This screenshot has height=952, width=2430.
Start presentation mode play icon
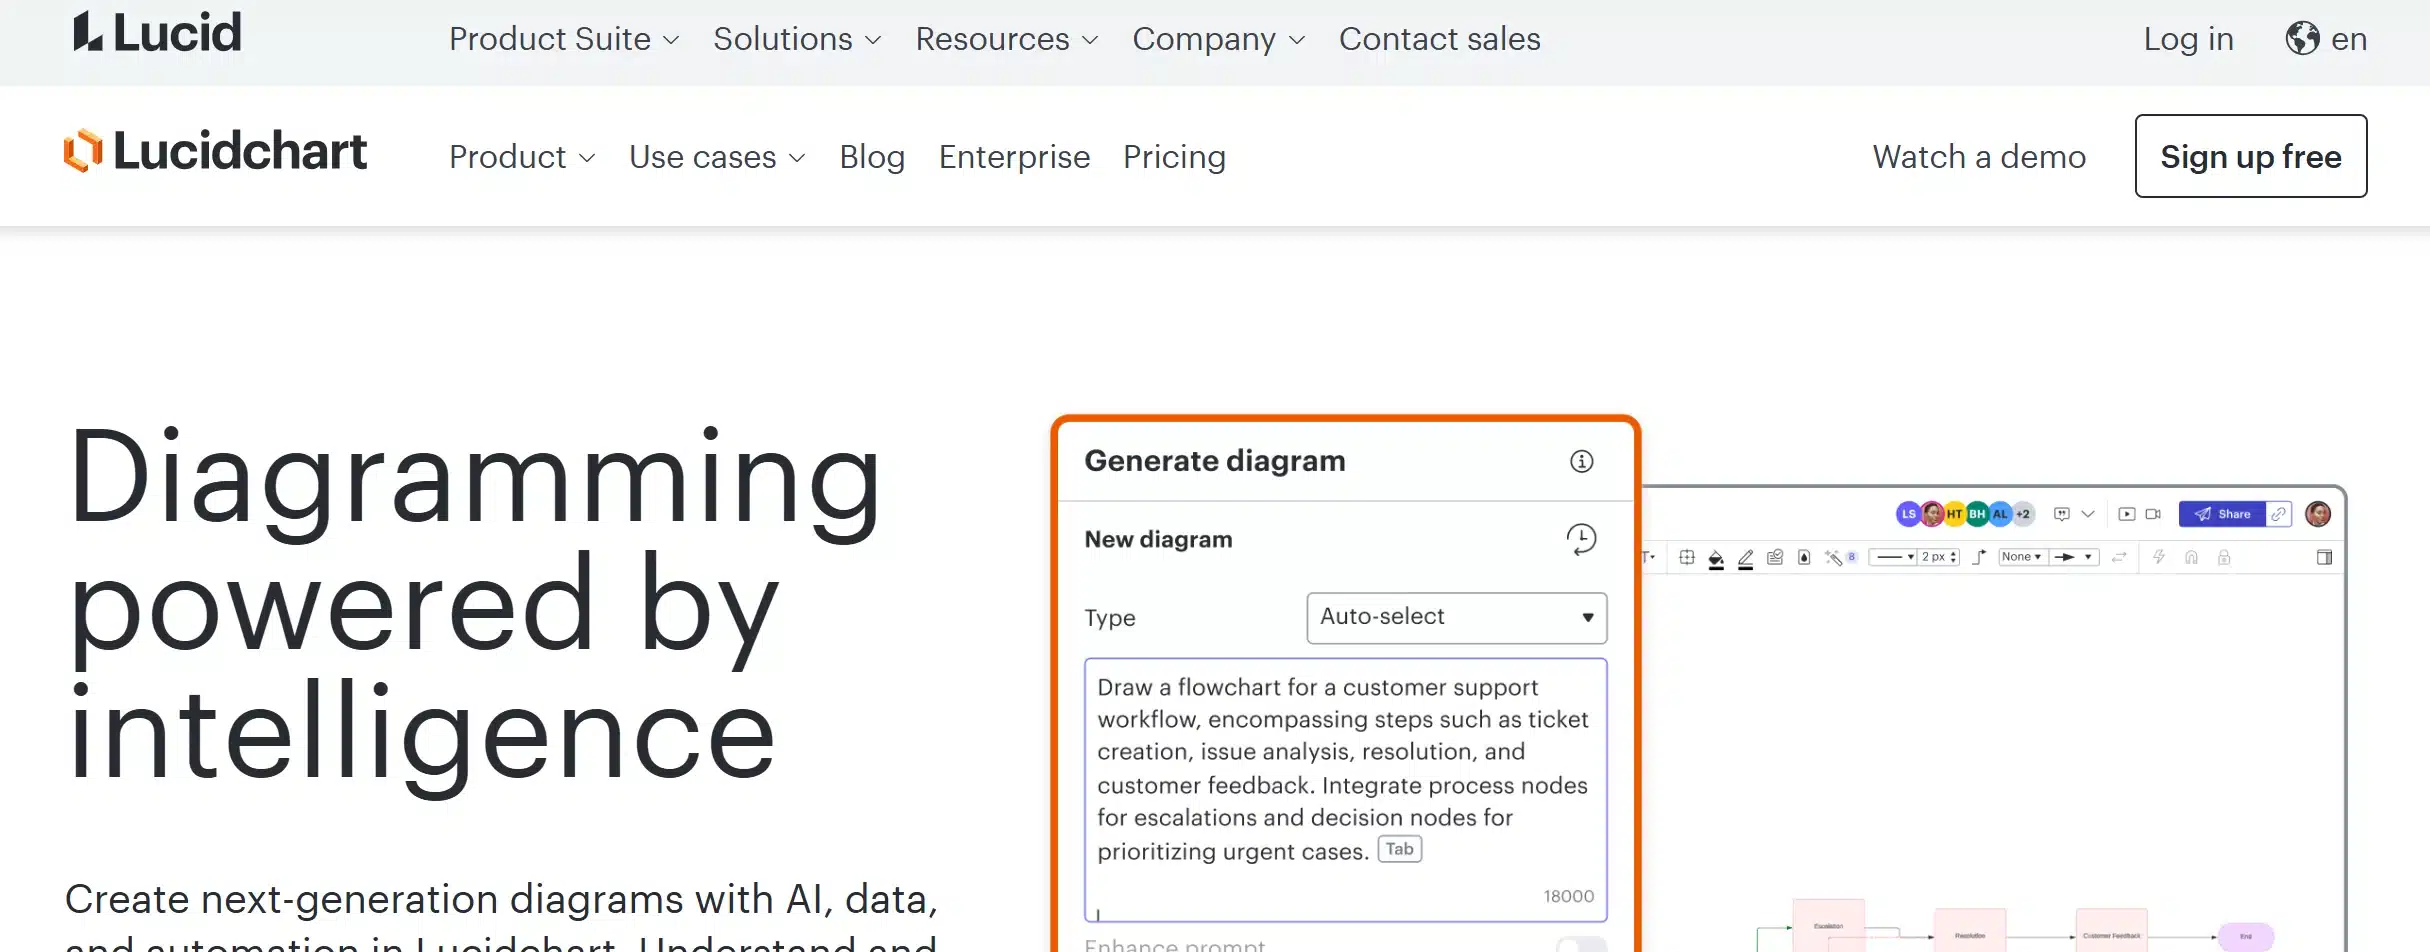(2127, 514)
